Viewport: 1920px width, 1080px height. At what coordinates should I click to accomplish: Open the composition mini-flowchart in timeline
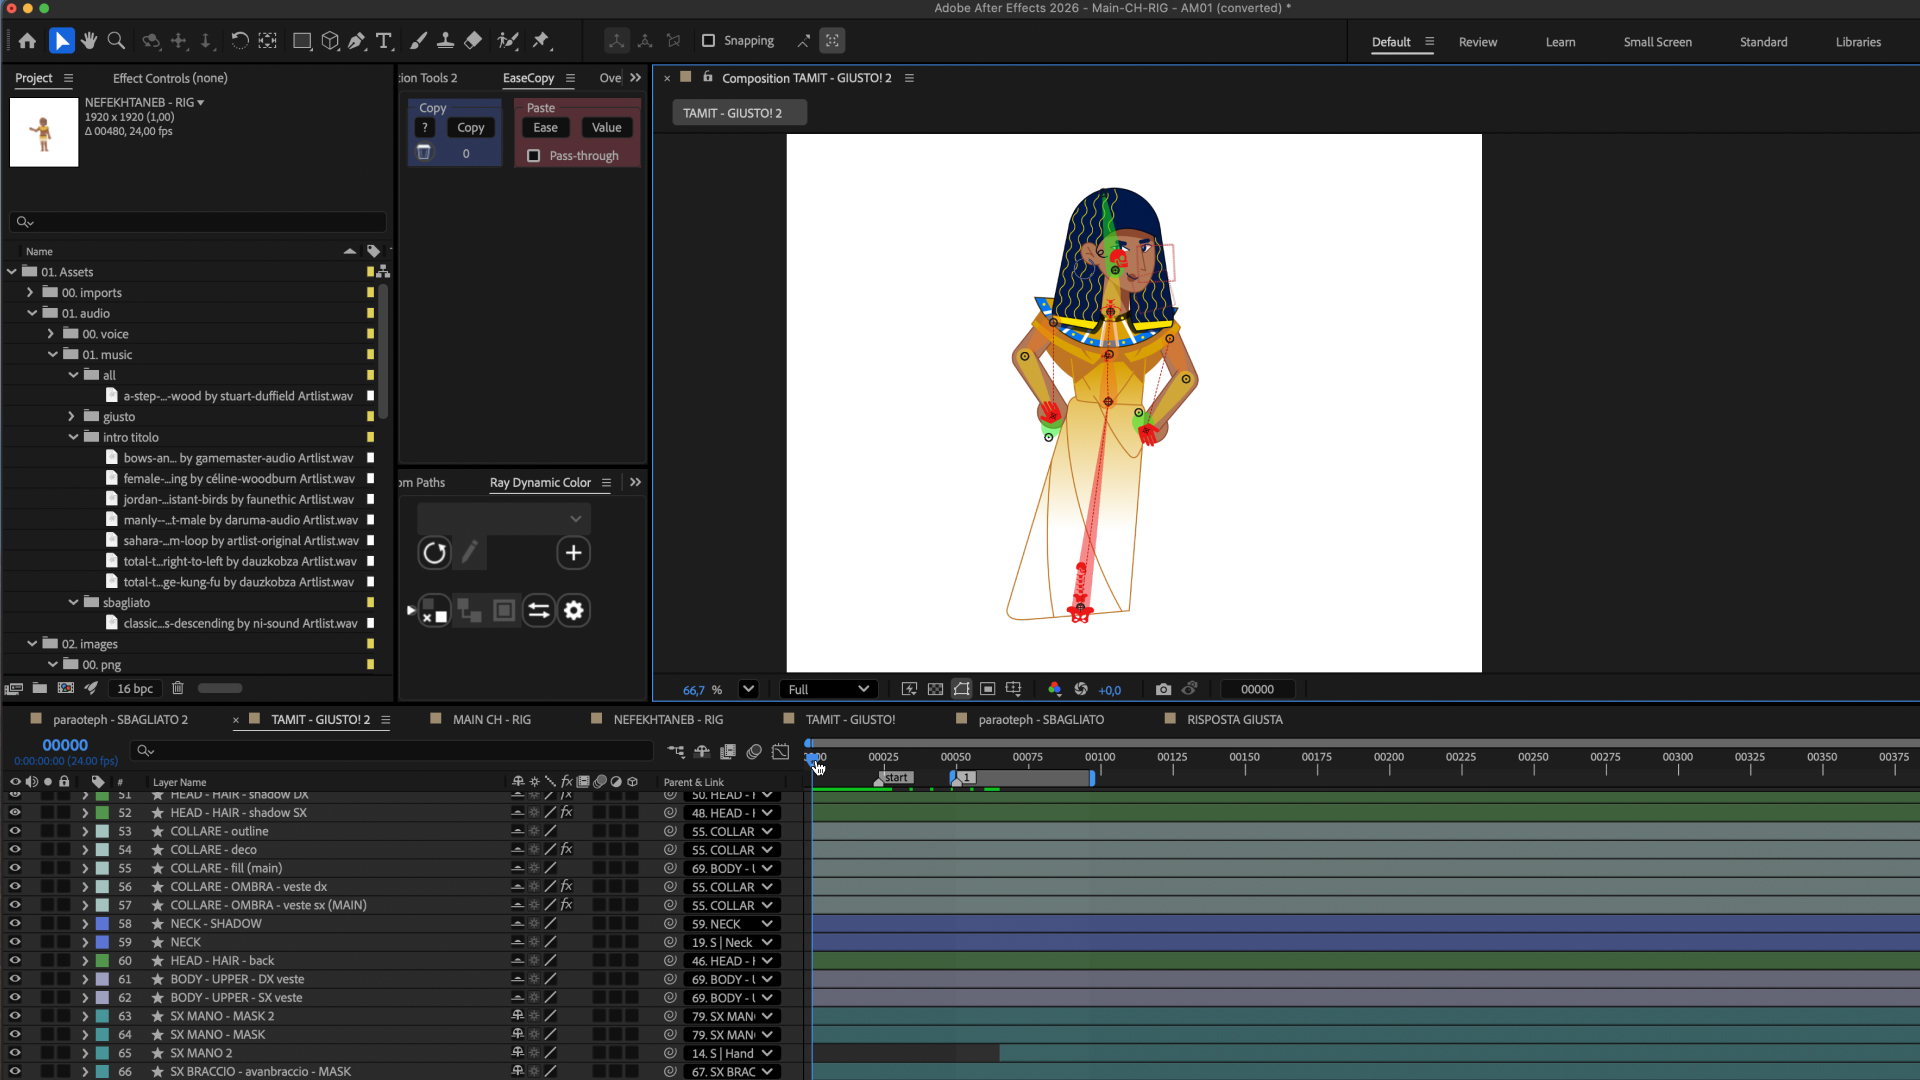pos(677,752)
